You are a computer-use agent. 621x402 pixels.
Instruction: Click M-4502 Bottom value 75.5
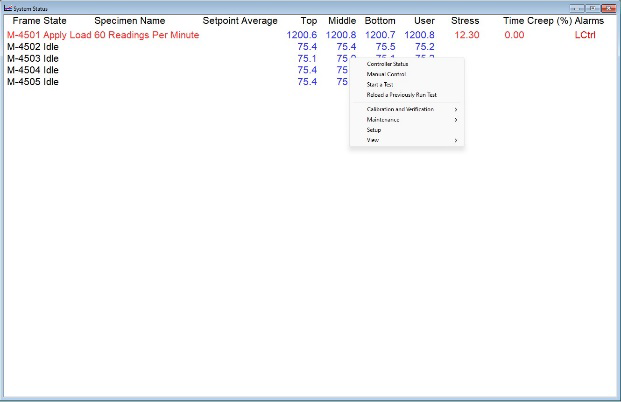[x=386, y=47]
